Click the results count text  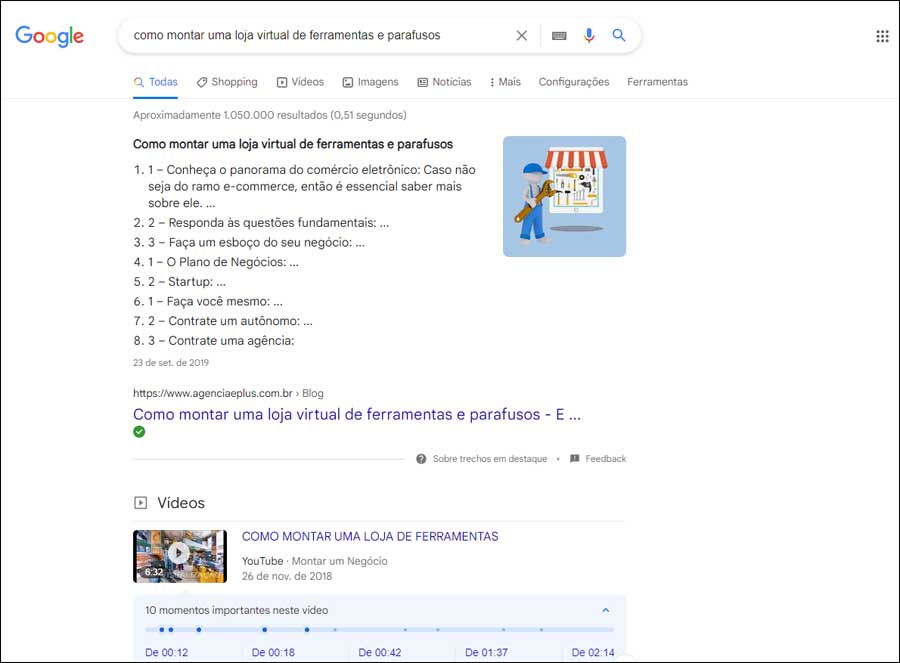[270, 115]
